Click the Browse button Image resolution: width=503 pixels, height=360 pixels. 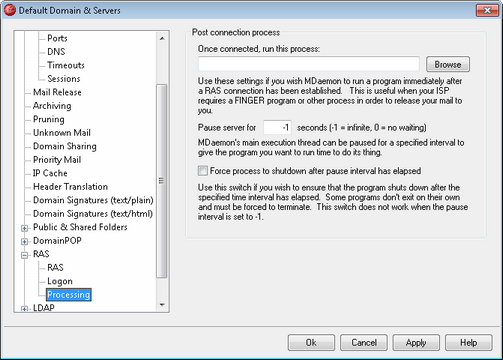coord(448,64)
